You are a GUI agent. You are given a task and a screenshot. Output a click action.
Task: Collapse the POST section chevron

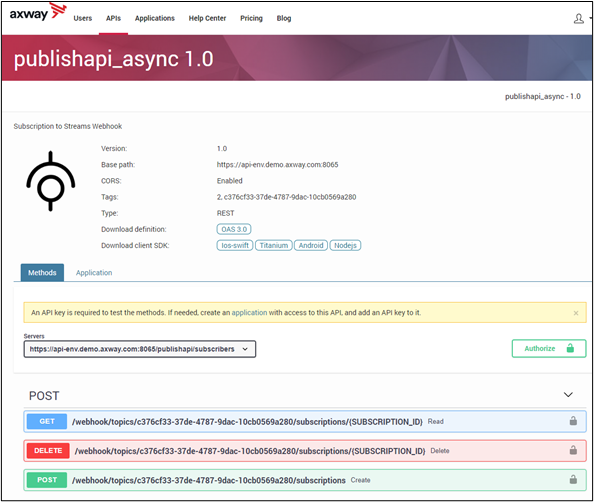pos(568,395)
